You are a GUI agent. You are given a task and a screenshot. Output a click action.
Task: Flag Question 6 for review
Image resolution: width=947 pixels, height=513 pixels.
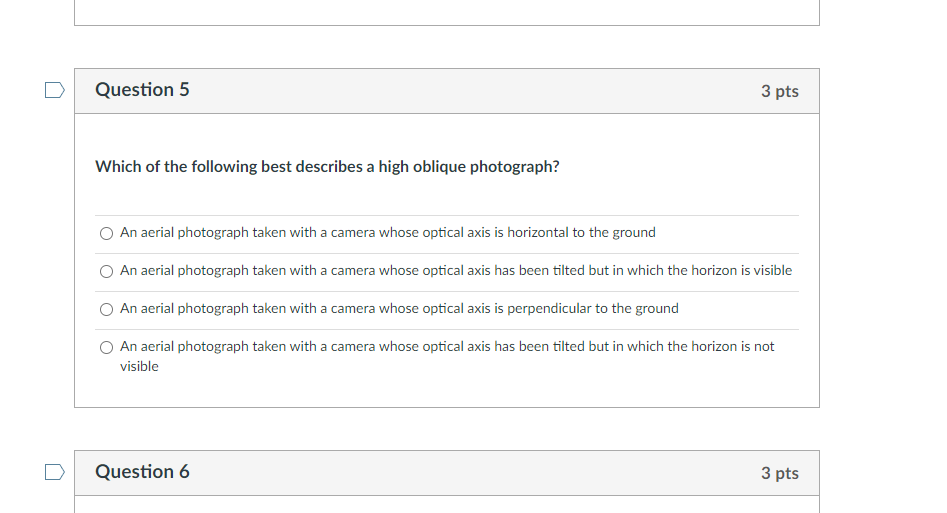[x=55, y=472]
